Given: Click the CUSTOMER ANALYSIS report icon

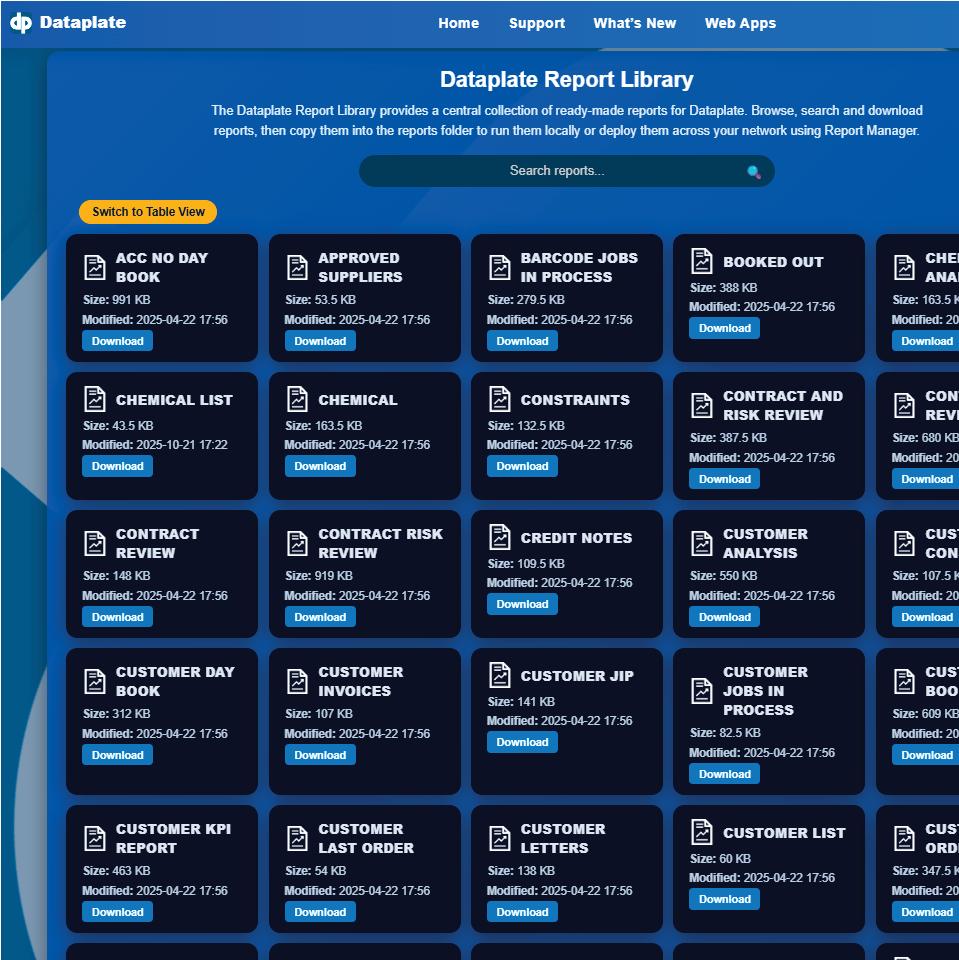Looking at the screenshot, I should click(702, 543).
